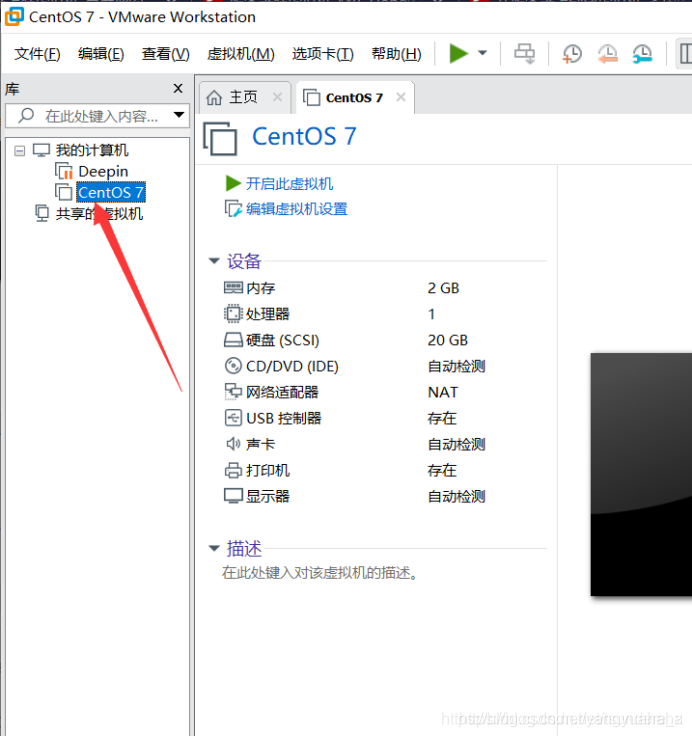Click the printer icon beside 打印机
692x737 pixels.
(233, 470)
